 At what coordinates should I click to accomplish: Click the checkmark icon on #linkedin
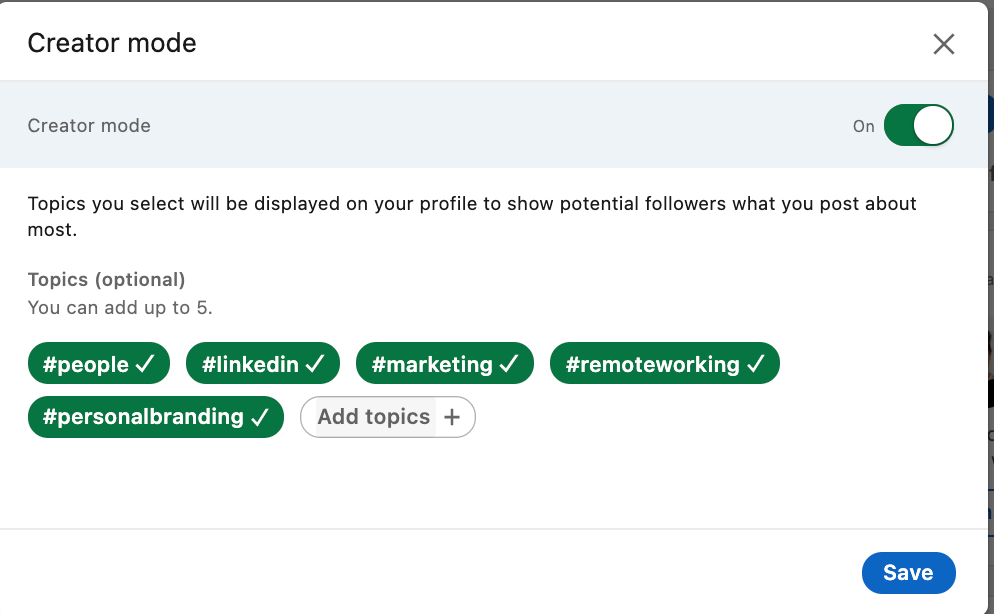pyautogui.click(x=315, y=366)
